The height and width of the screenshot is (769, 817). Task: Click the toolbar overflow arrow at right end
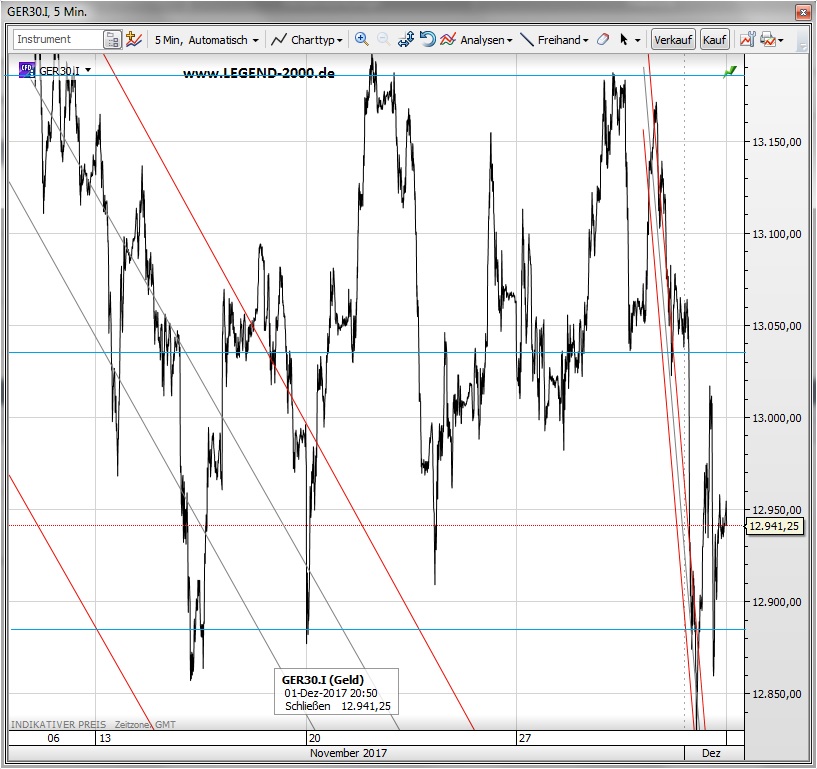[802, 46]
